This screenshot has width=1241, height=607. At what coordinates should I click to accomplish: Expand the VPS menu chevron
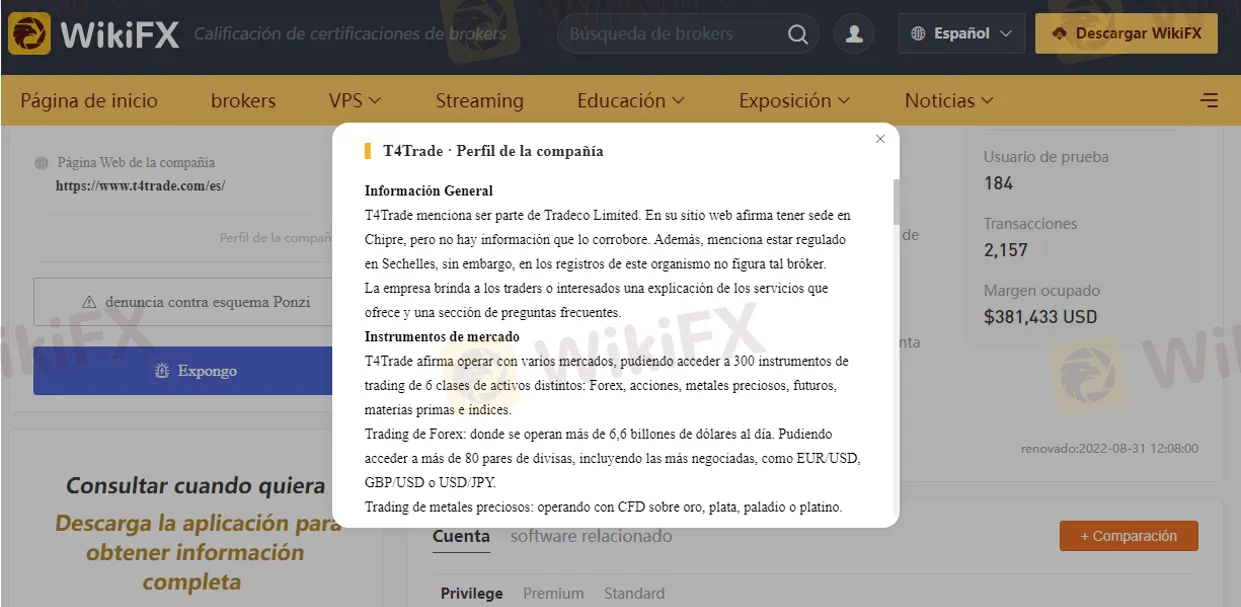pos(375,100)
